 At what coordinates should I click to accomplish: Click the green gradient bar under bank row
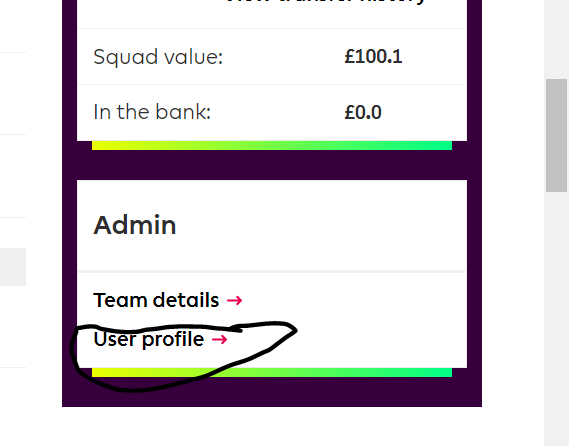pyautogui.click(x=272, y=146)
